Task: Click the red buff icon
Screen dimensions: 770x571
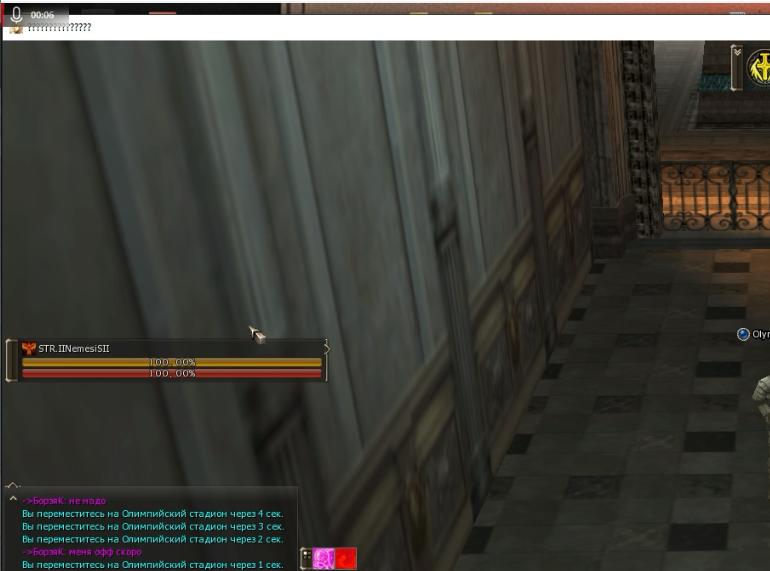Action: (345, 558)
